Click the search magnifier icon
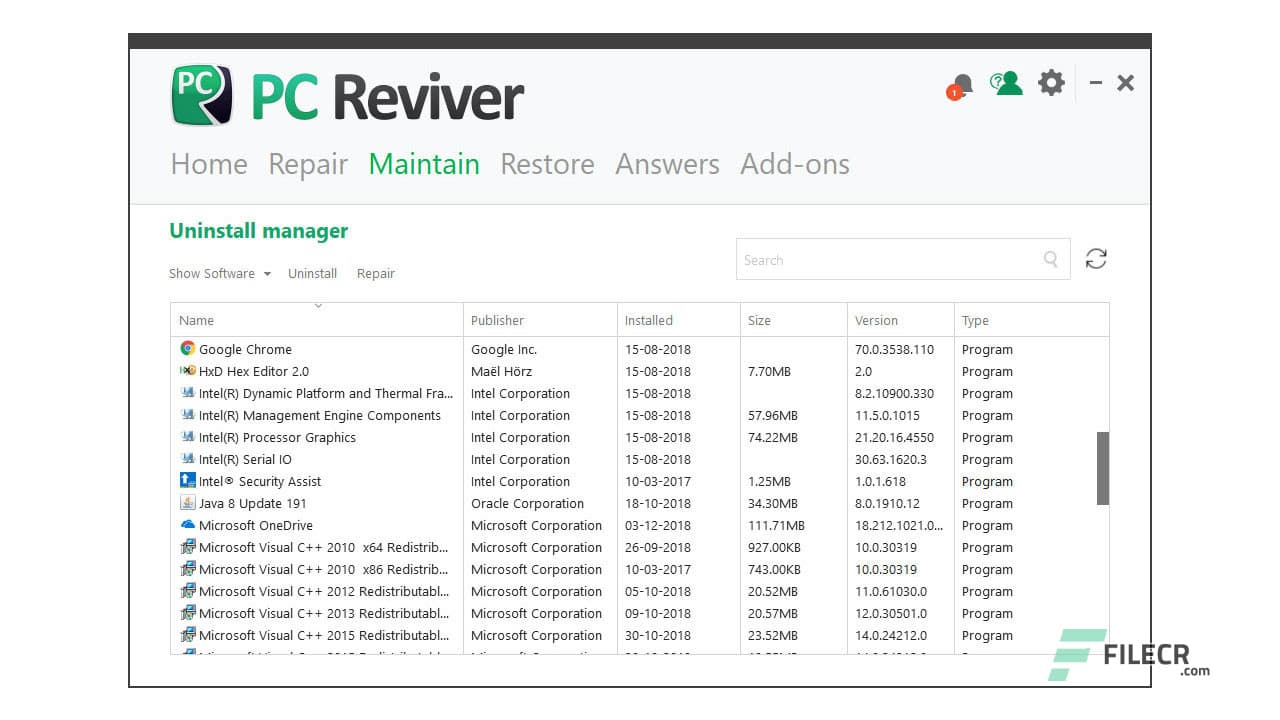 click(1049, 259)
